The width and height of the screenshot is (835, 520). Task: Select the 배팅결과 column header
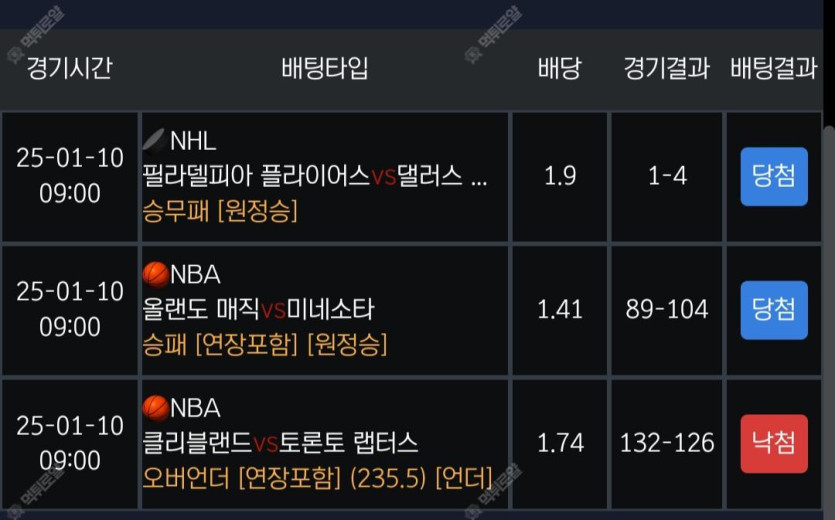[774, 68]
